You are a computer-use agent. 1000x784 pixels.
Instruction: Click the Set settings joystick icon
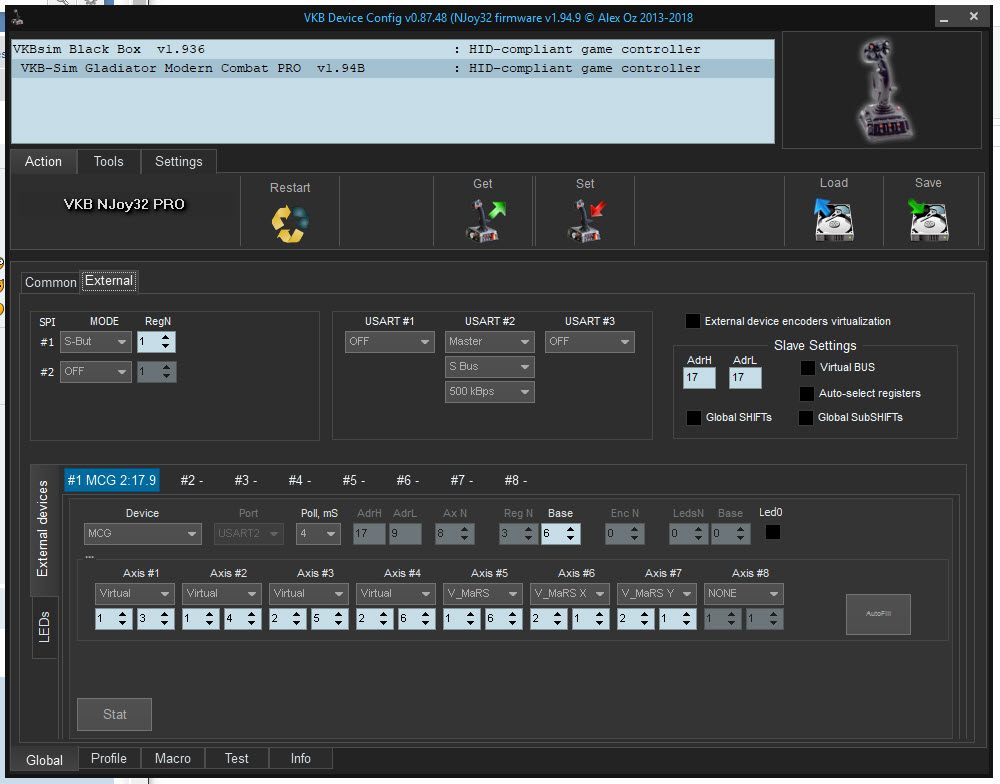click(x=585, y=219)
